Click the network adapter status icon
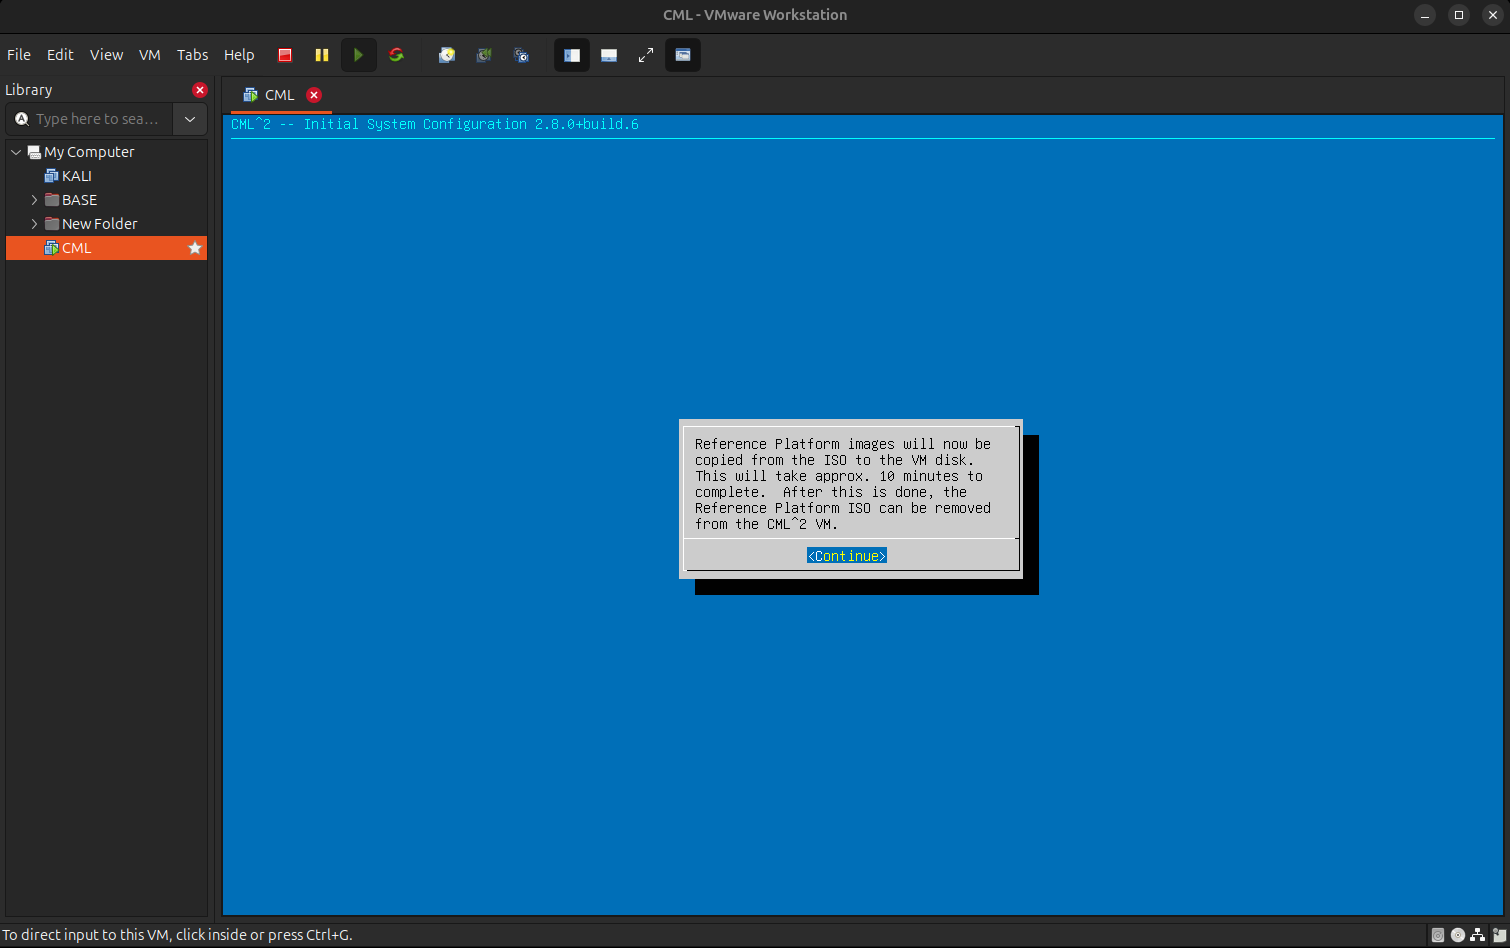 pos(1478,935)
